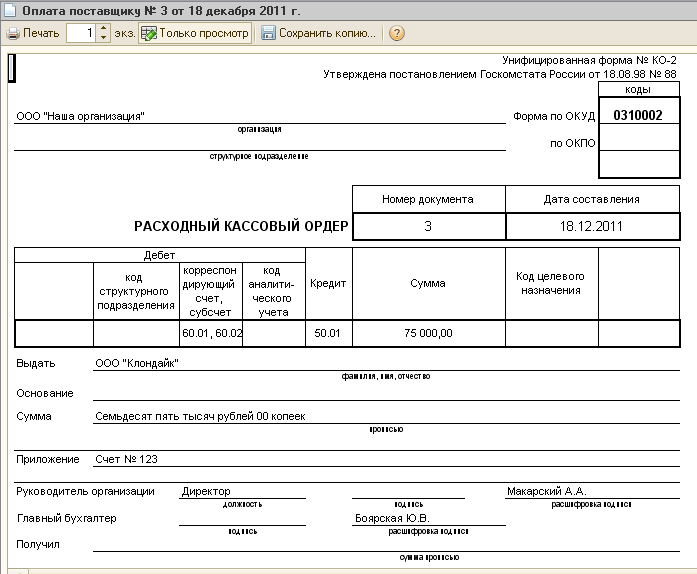Click the printer icon next to Печать
The image size is (697, 574).
(x=13, y=33)
